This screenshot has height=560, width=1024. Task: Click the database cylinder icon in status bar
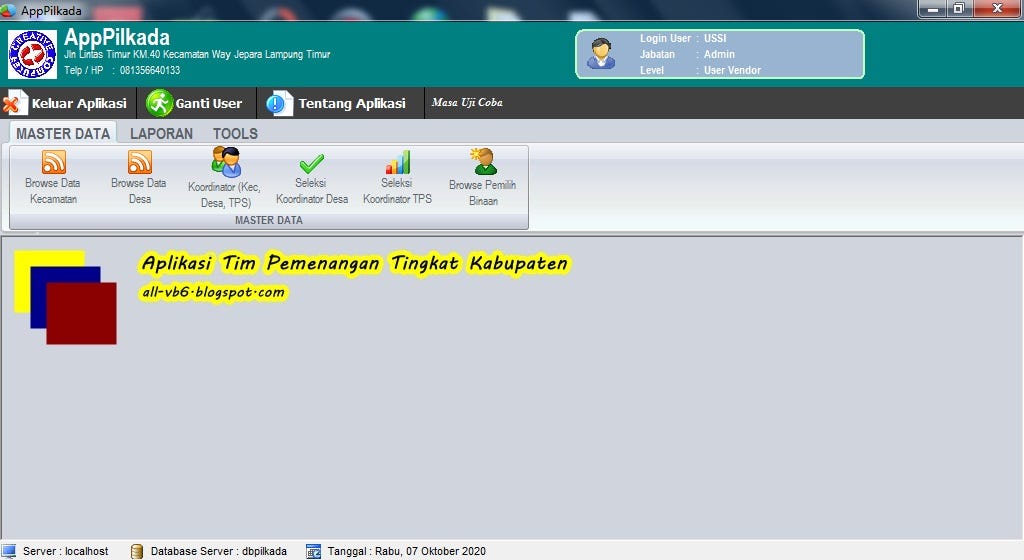136,552
